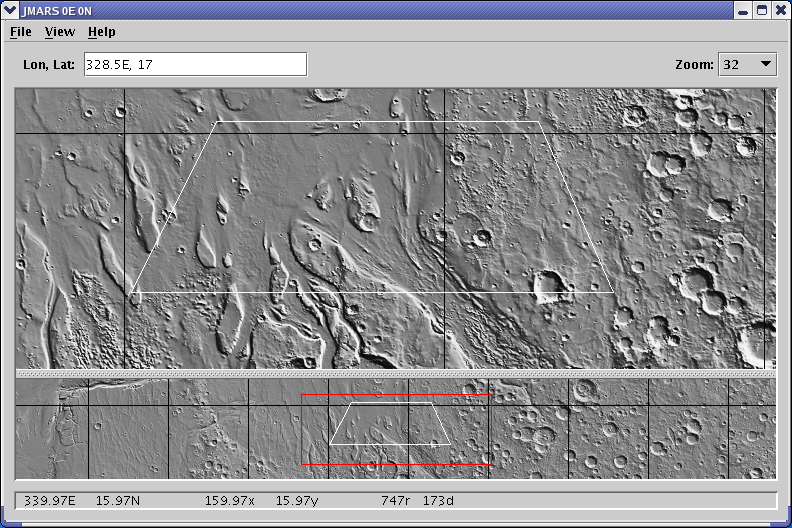Screen dimensions: 792x528
Task: Click the status bar longitude 339.97E
Action: (50, 501)
